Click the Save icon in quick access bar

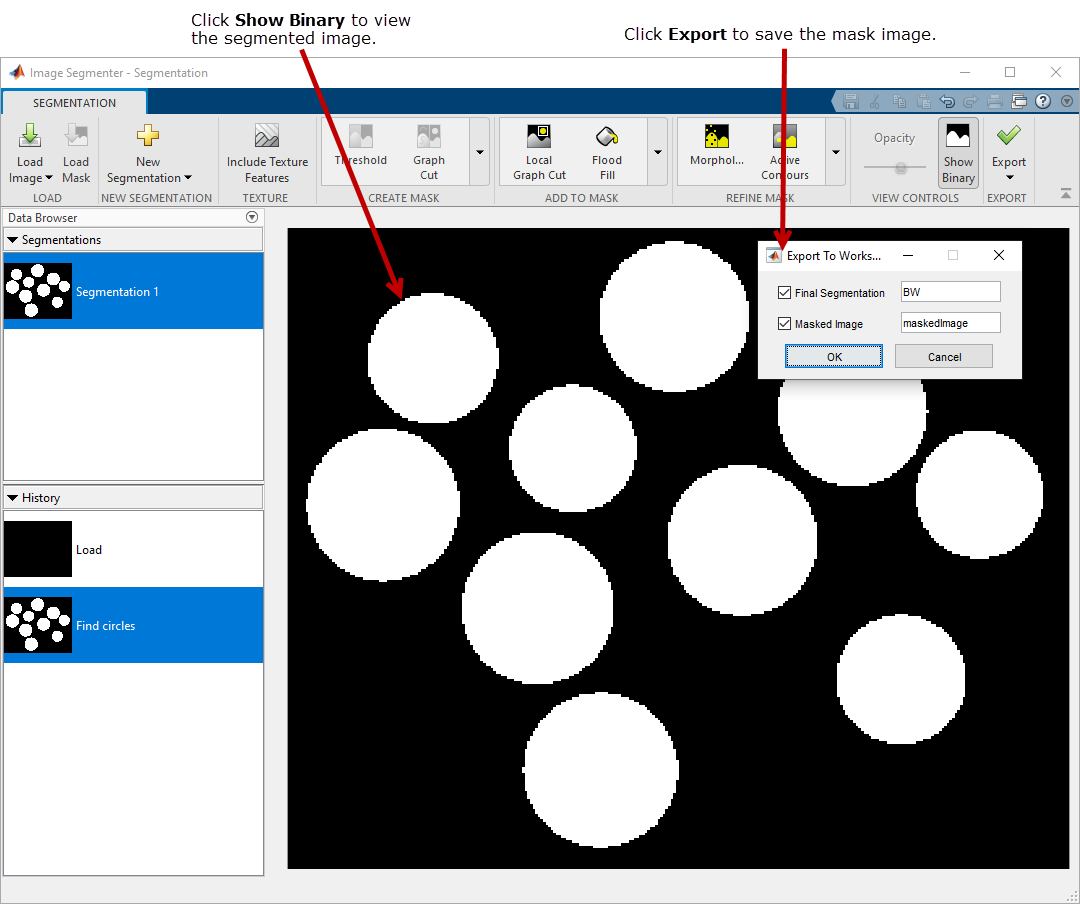851,101
